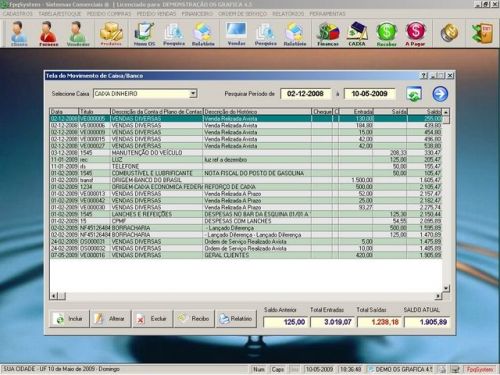Click the Descrição do Histórico column header
Screen dimensions: 500x375
coord(257,112)
